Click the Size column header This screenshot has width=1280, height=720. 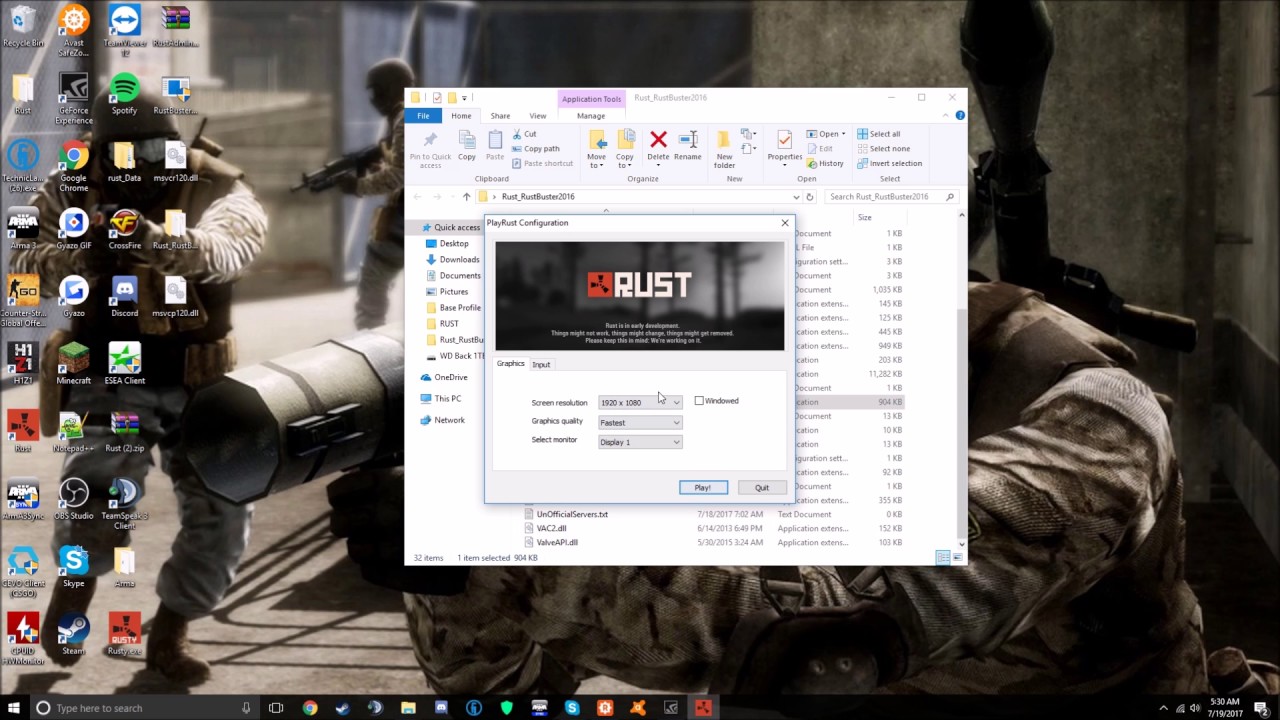[864, 217]
